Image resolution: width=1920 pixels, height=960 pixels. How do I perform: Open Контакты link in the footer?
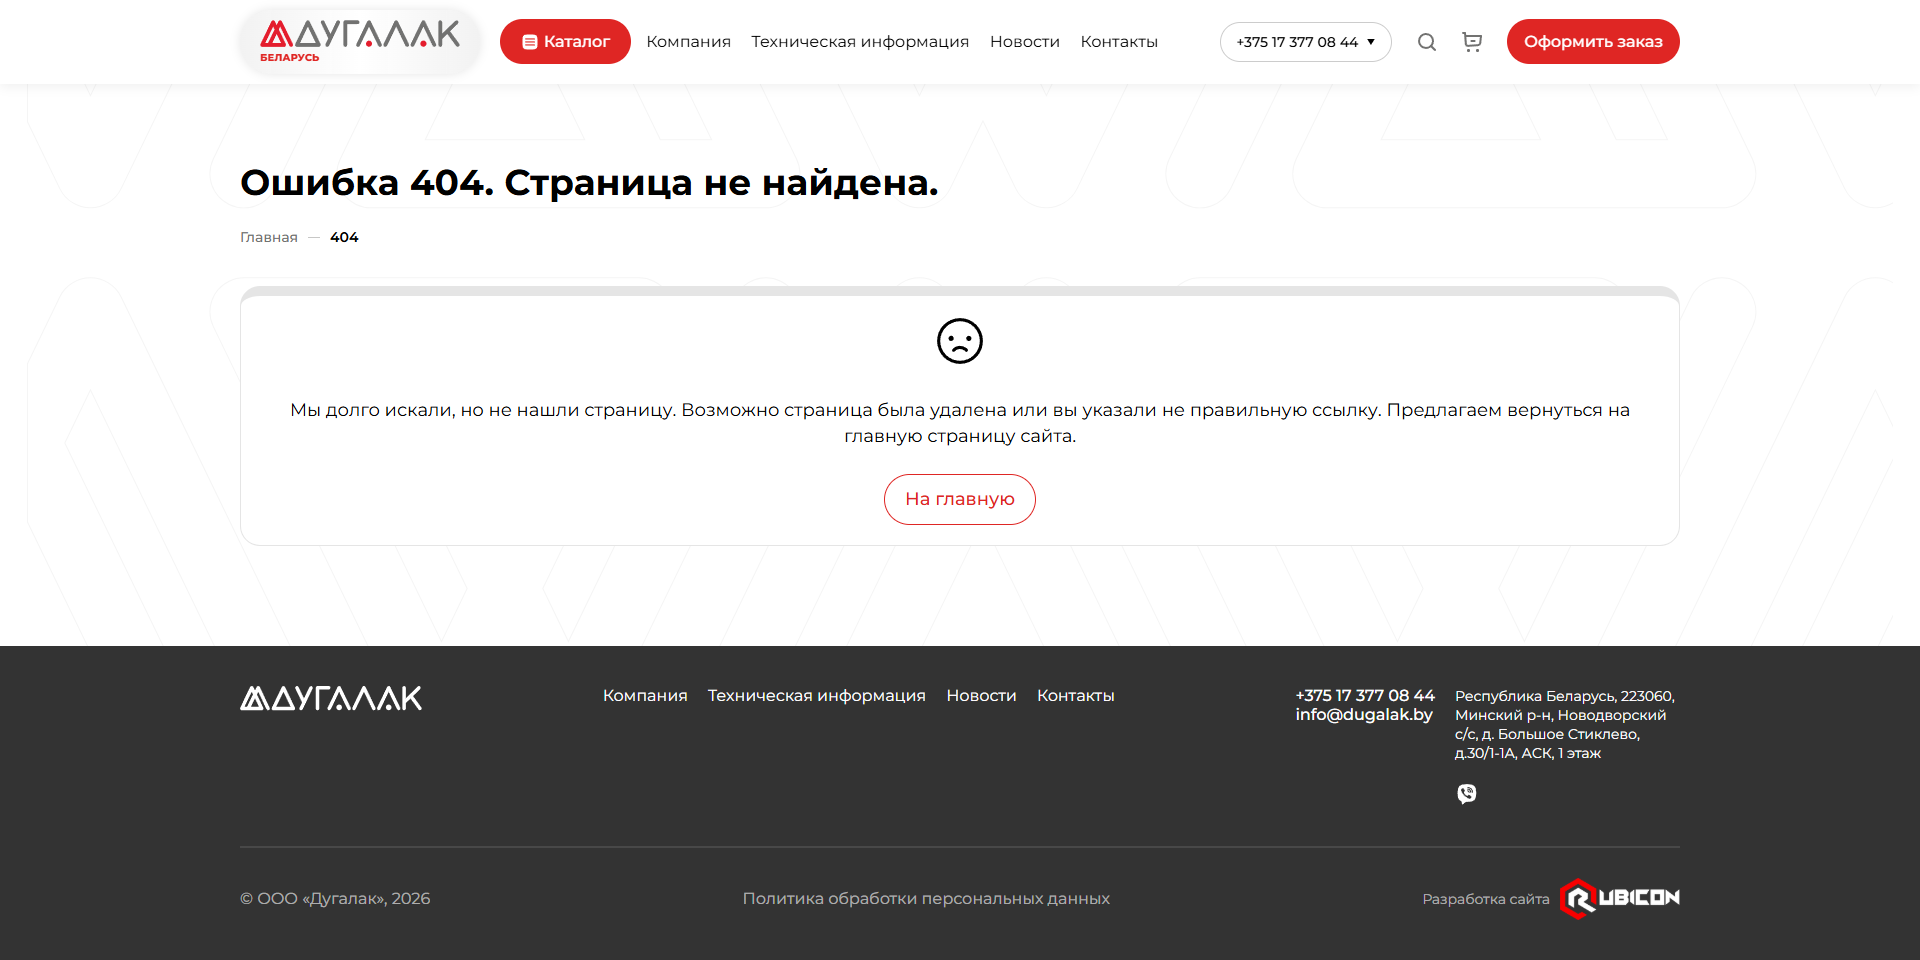point(1075,696)
